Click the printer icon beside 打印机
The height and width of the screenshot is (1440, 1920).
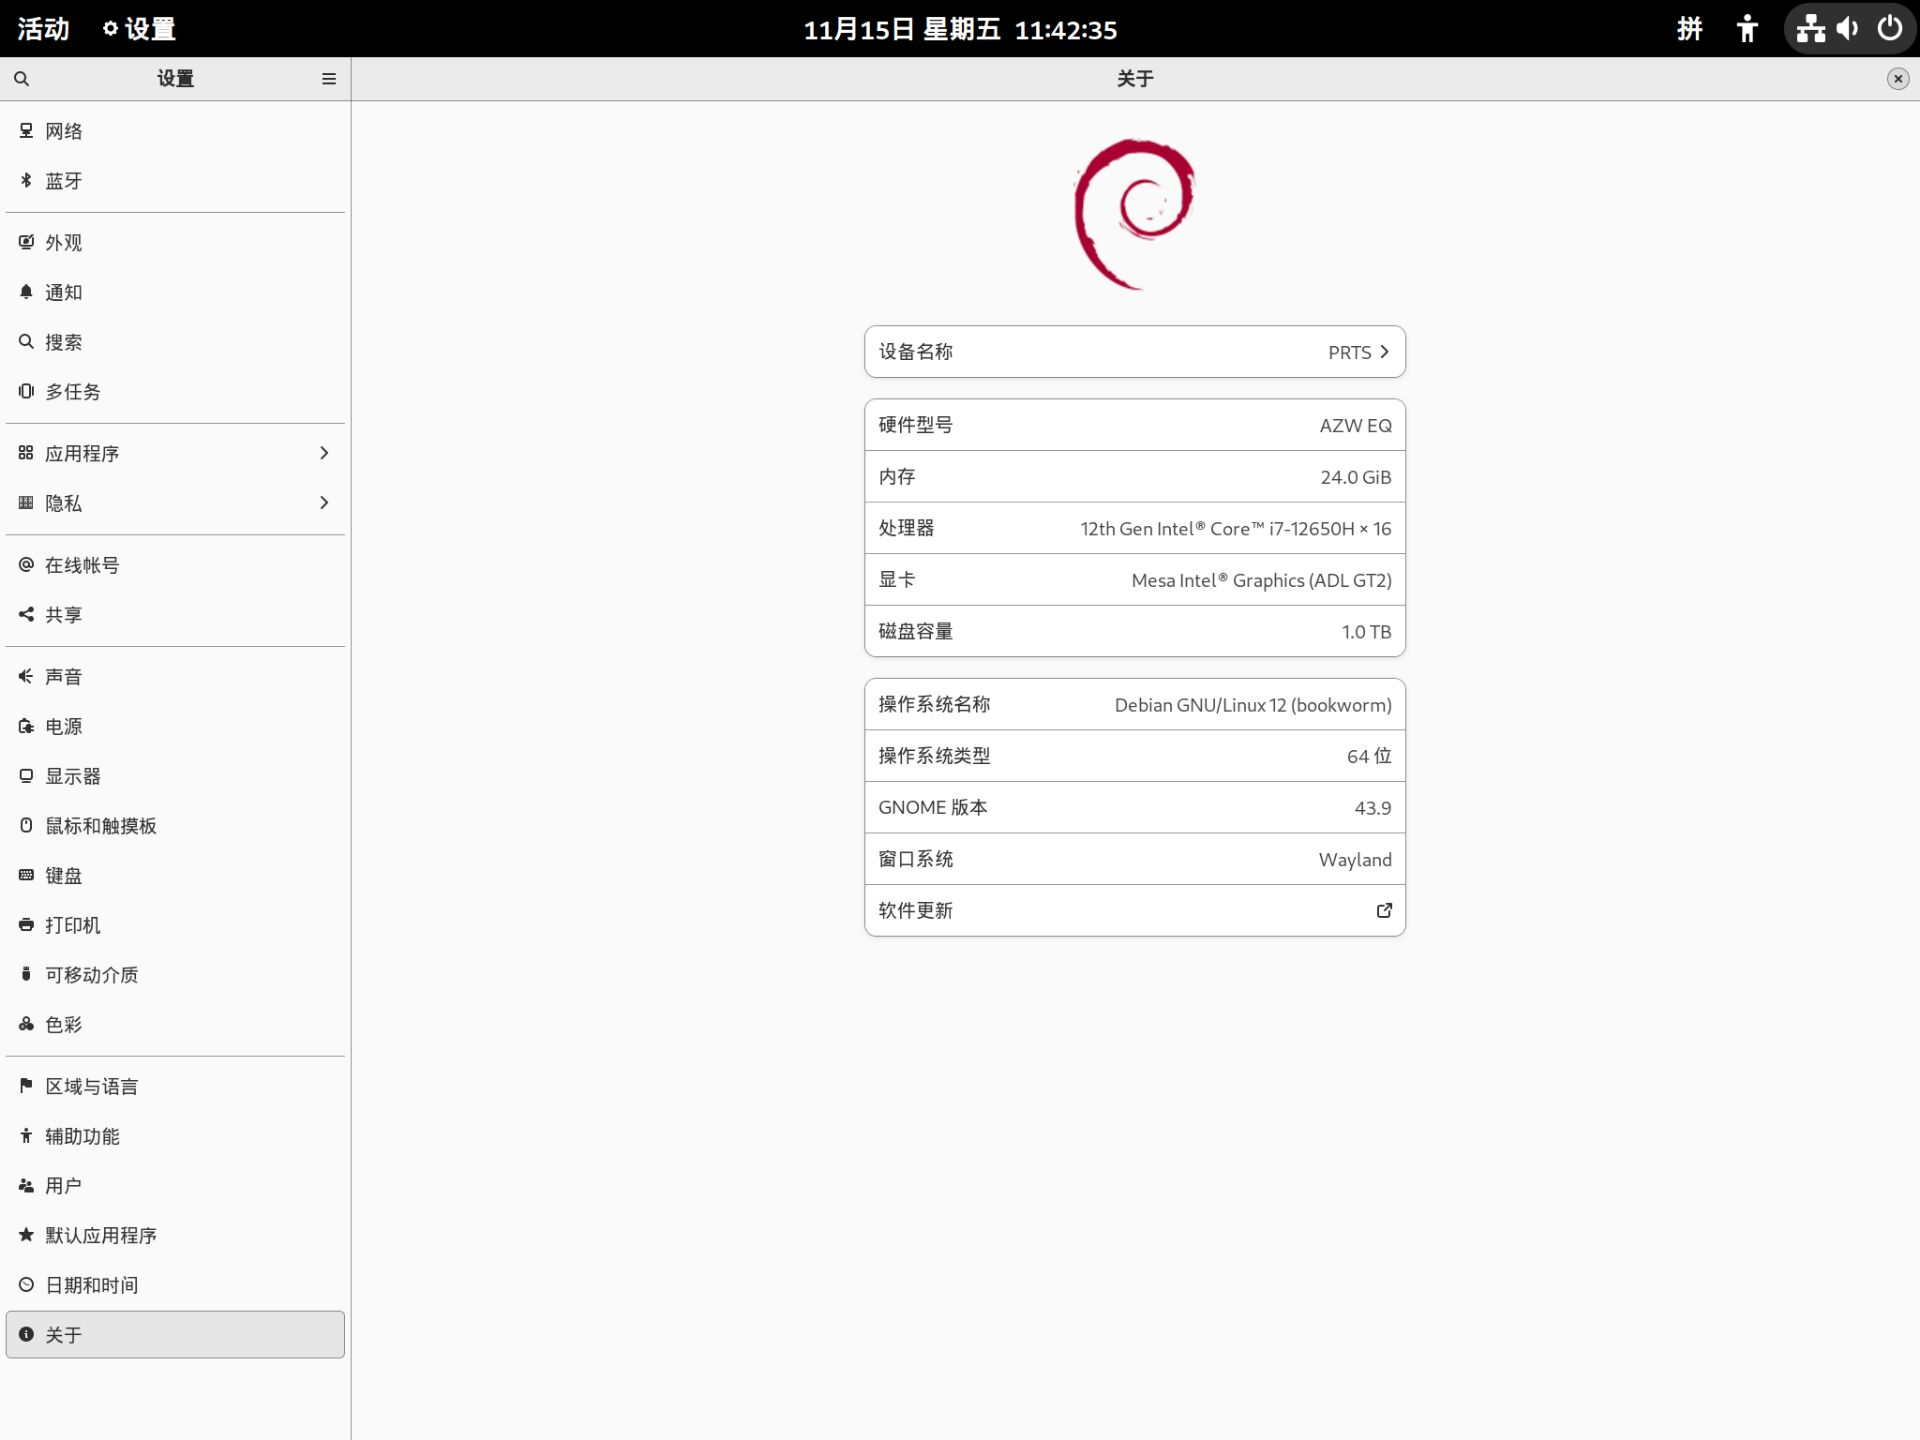26,925
